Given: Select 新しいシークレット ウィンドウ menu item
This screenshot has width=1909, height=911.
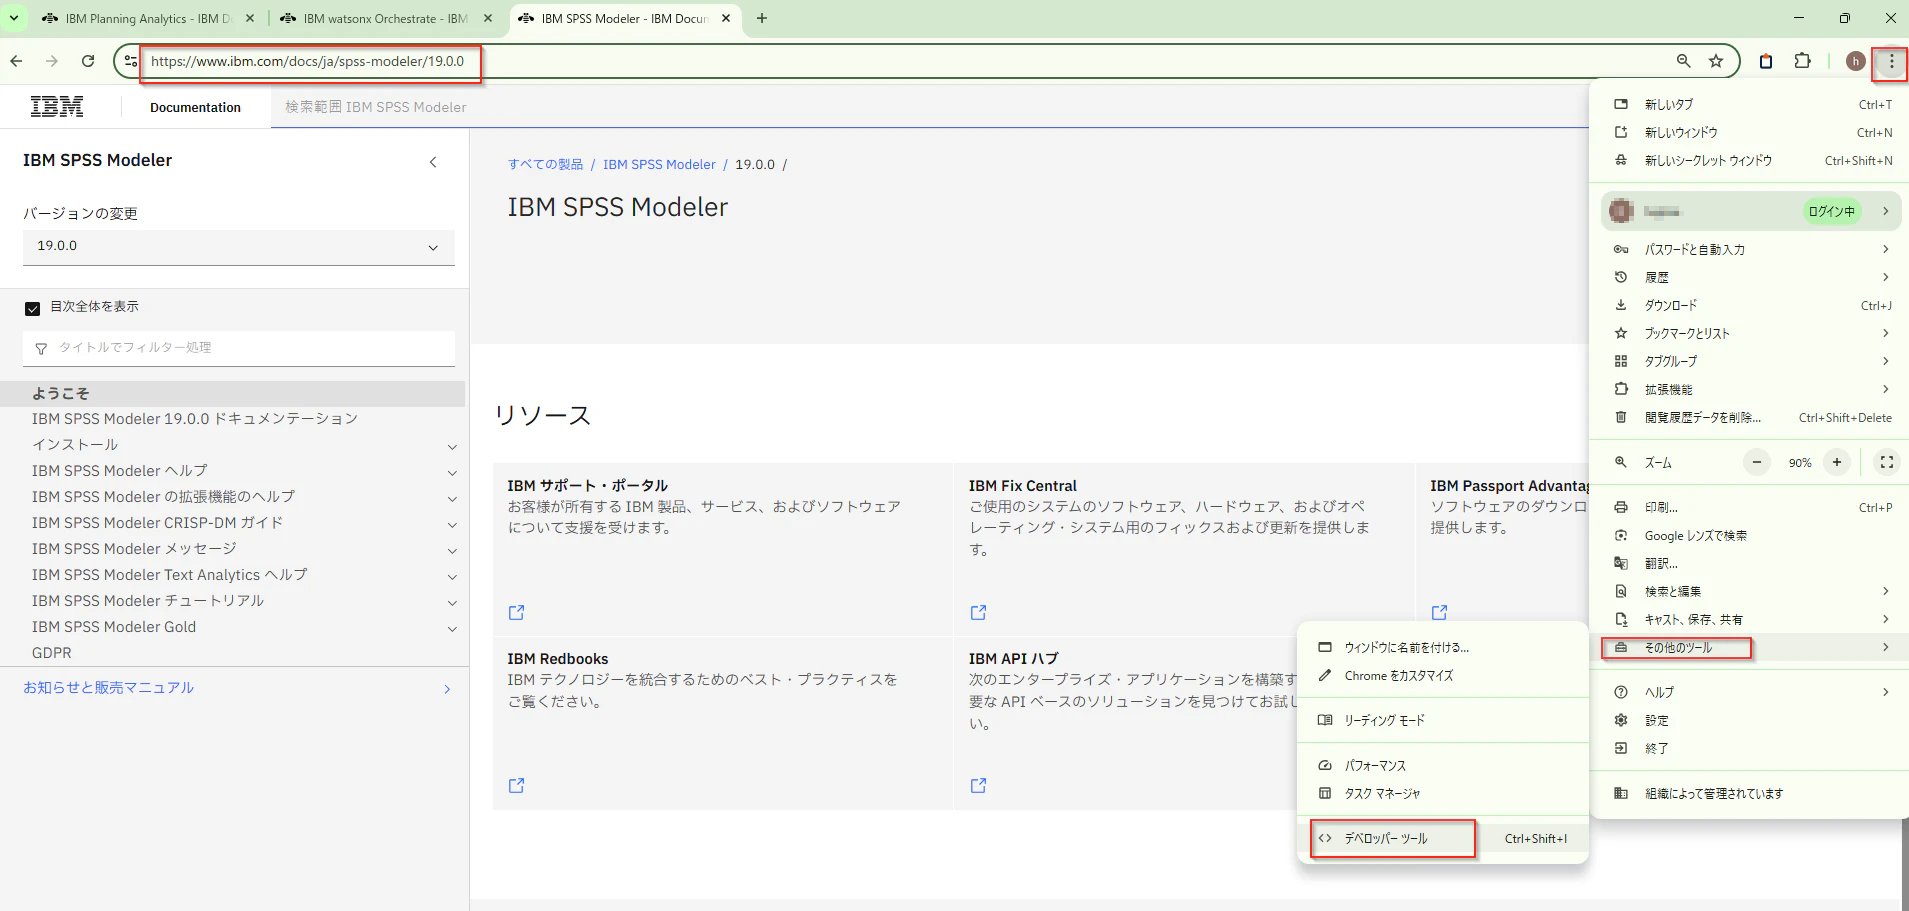Looking at the screenshot, I should coord(1750,160).
